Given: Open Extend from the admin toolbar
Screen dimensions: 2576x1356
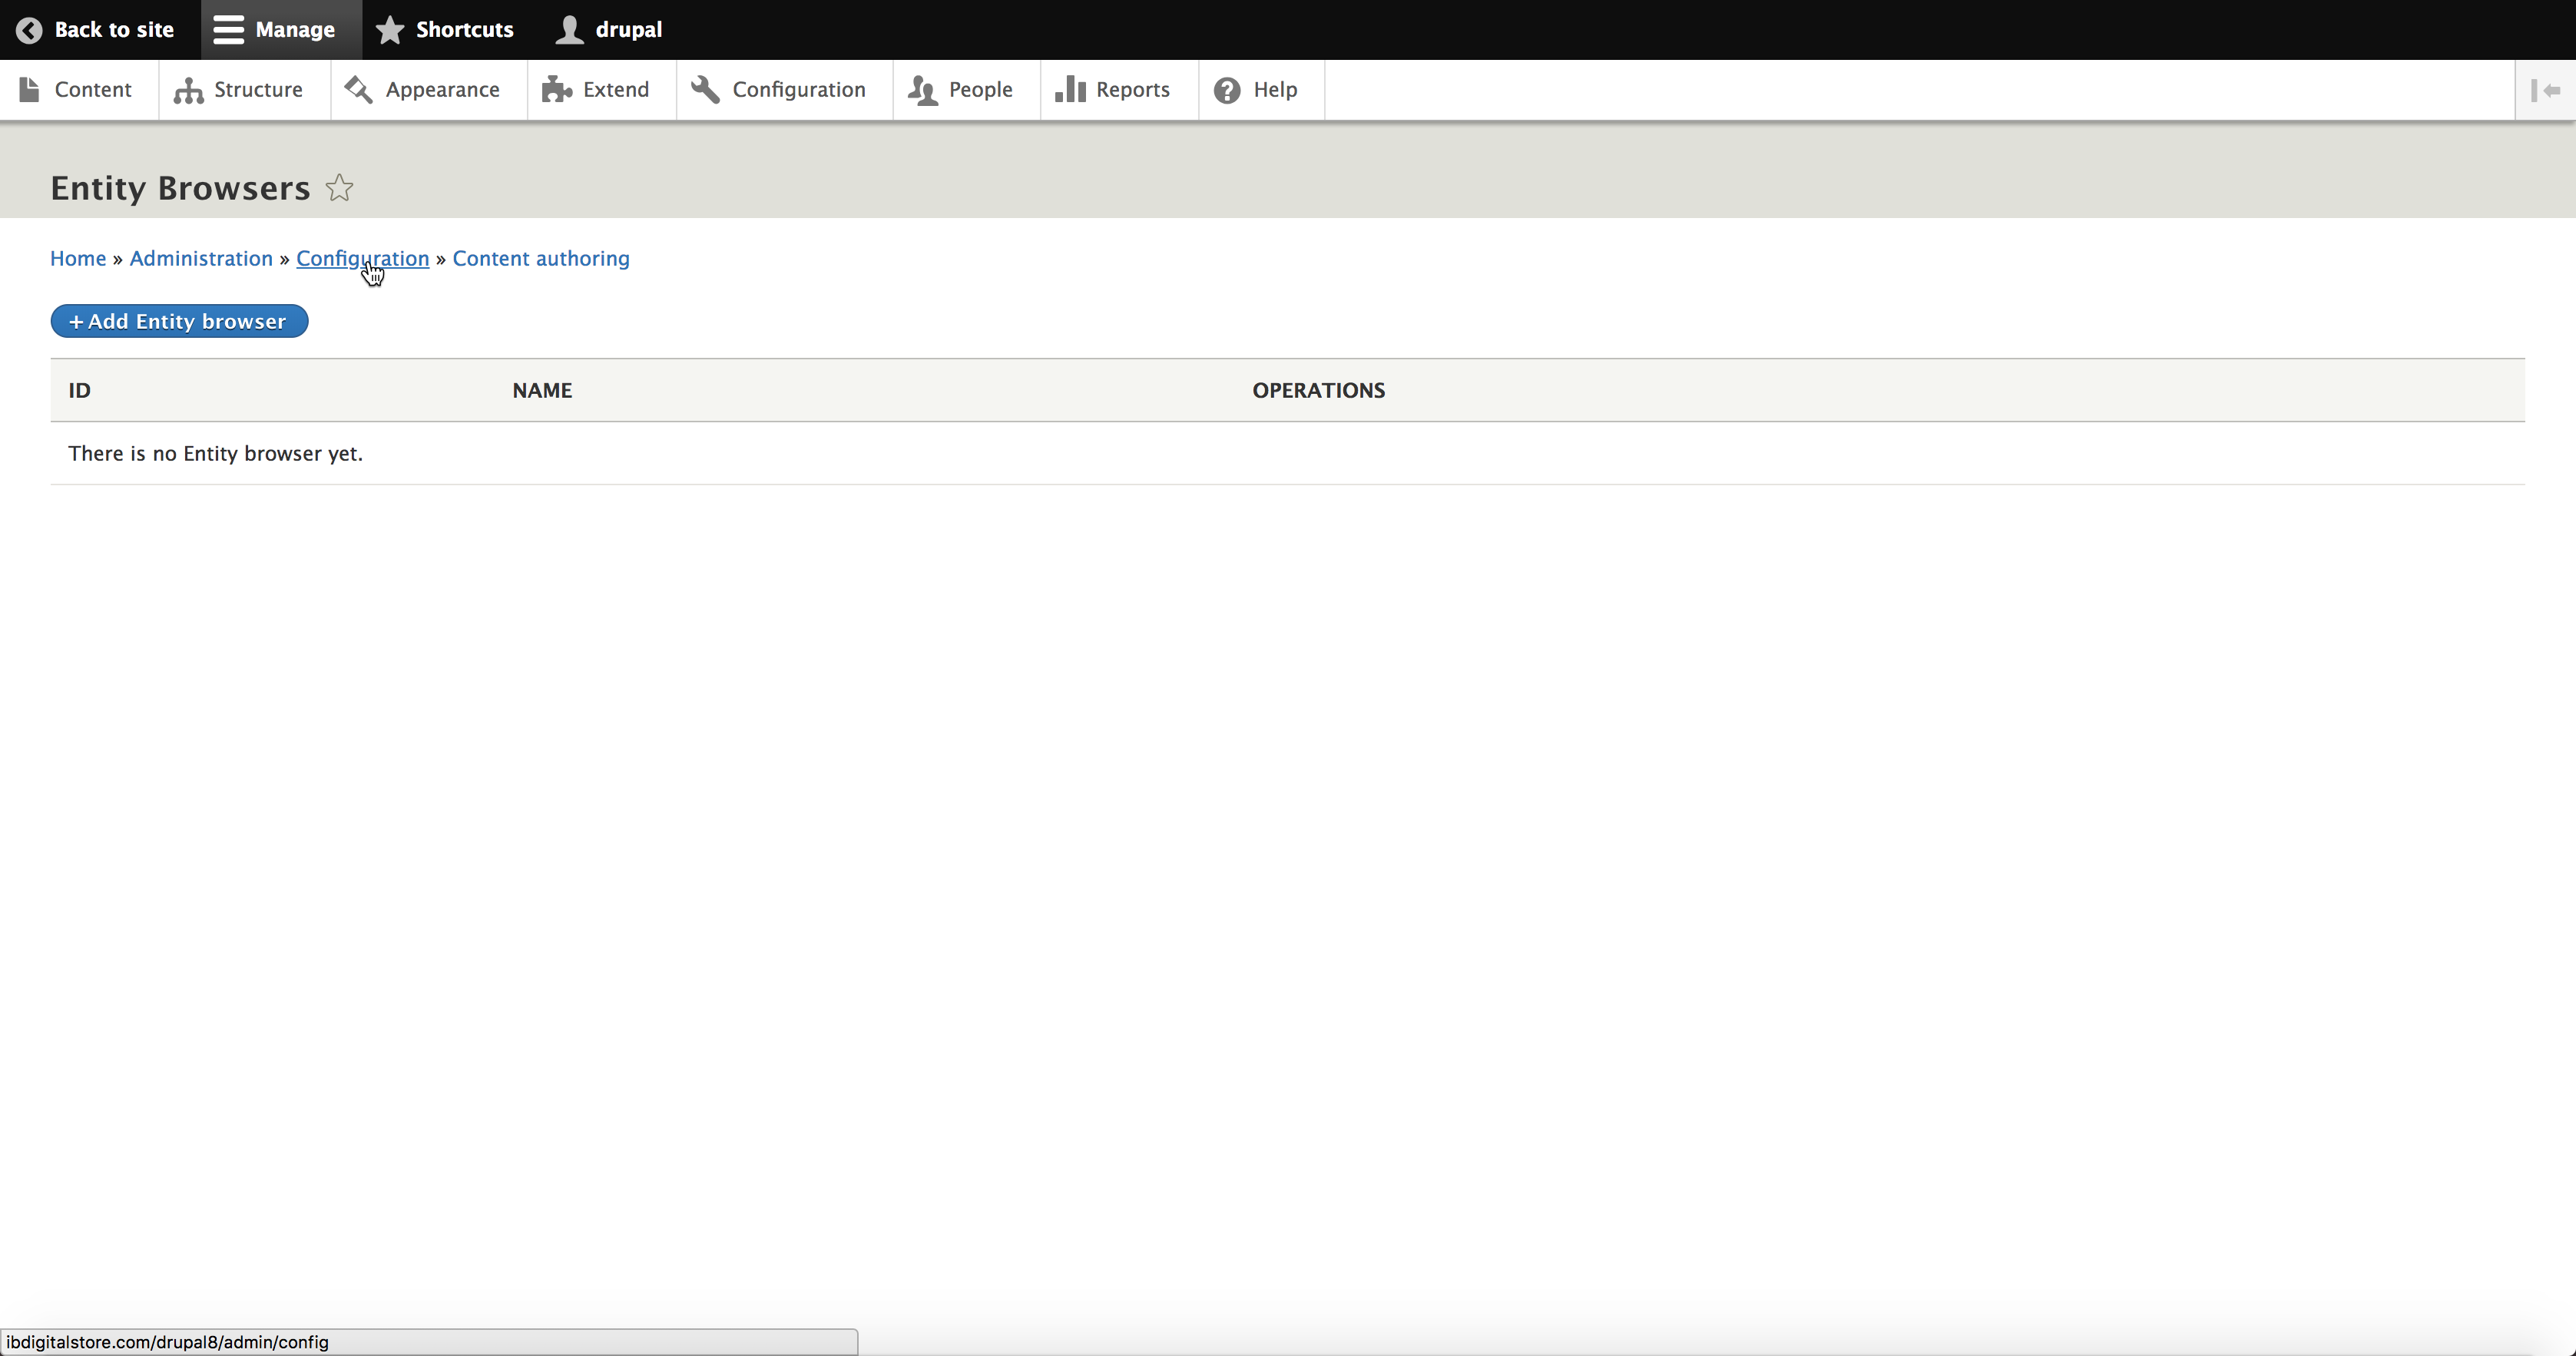Looking at the screenshot, I should pos(596,90).
